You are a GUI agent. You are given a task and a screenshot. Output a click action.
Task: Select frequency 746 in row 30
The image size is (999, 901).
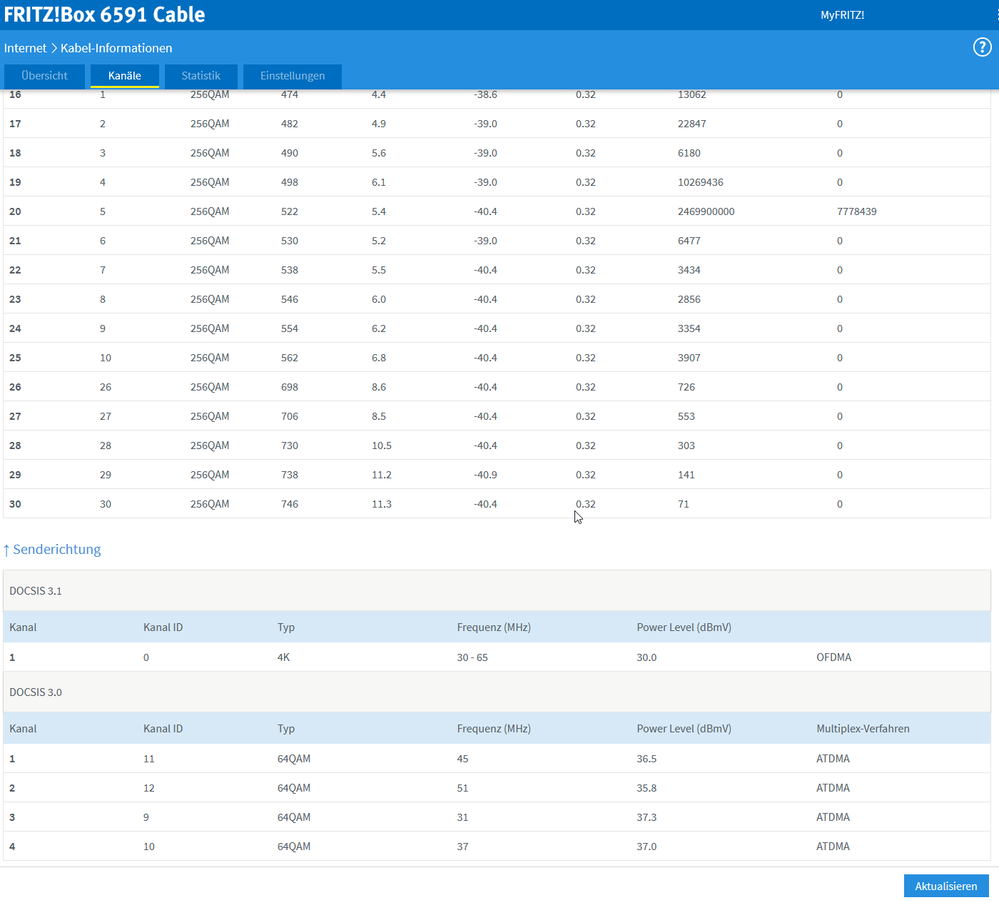(290, 504)
